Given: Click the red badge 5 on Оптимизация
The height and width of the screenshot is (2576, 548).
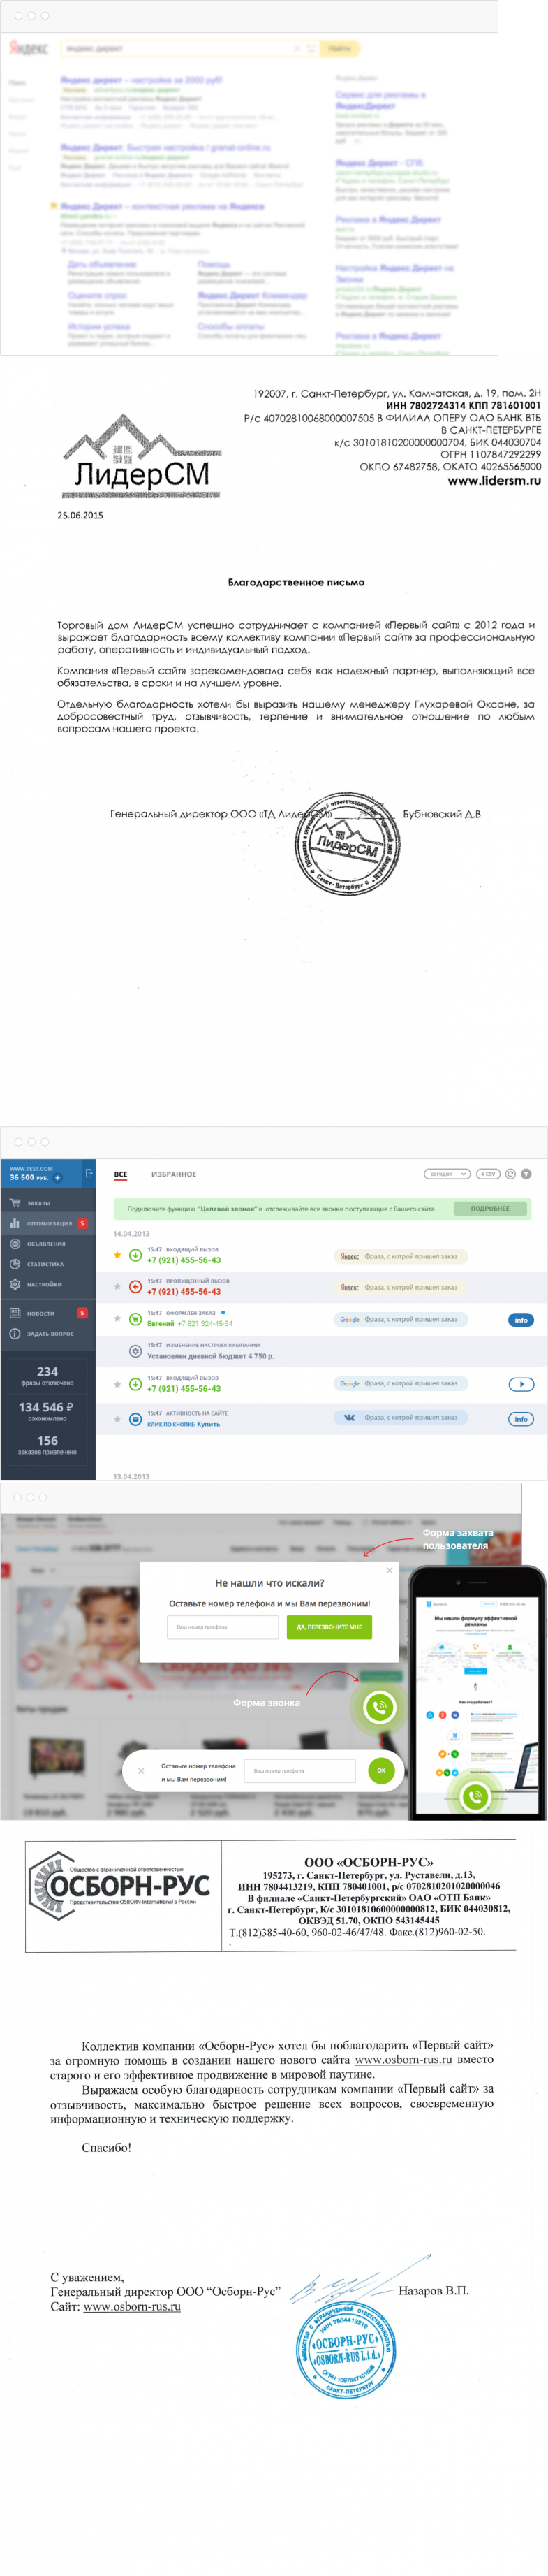Looking at the screenshot, I should pyautogui.click(x=82, y=1223).
